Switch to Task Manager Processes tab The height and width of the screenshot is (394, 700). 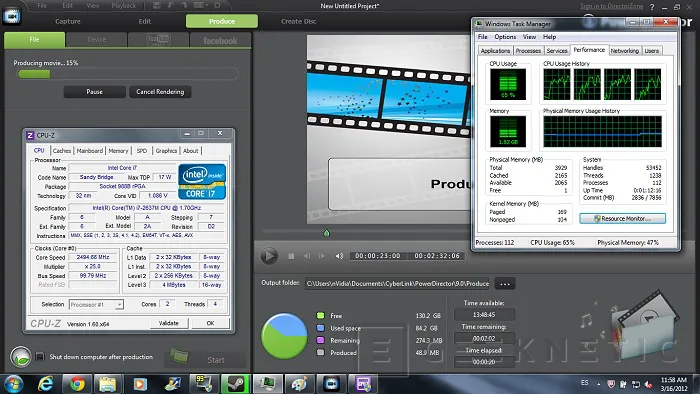coord(528,51)
